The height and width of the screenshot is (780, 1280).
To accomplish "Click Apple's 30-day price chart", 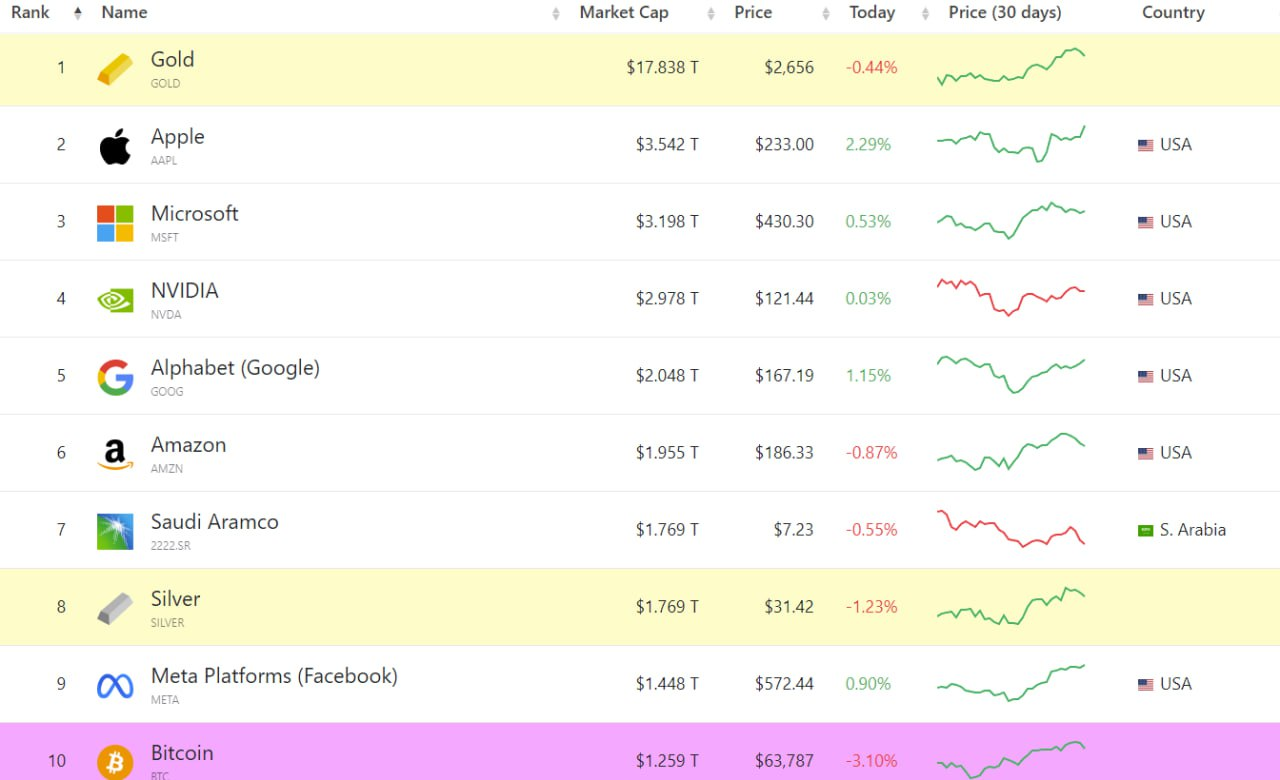I will pyautogui.click(x=1011, y=144).
